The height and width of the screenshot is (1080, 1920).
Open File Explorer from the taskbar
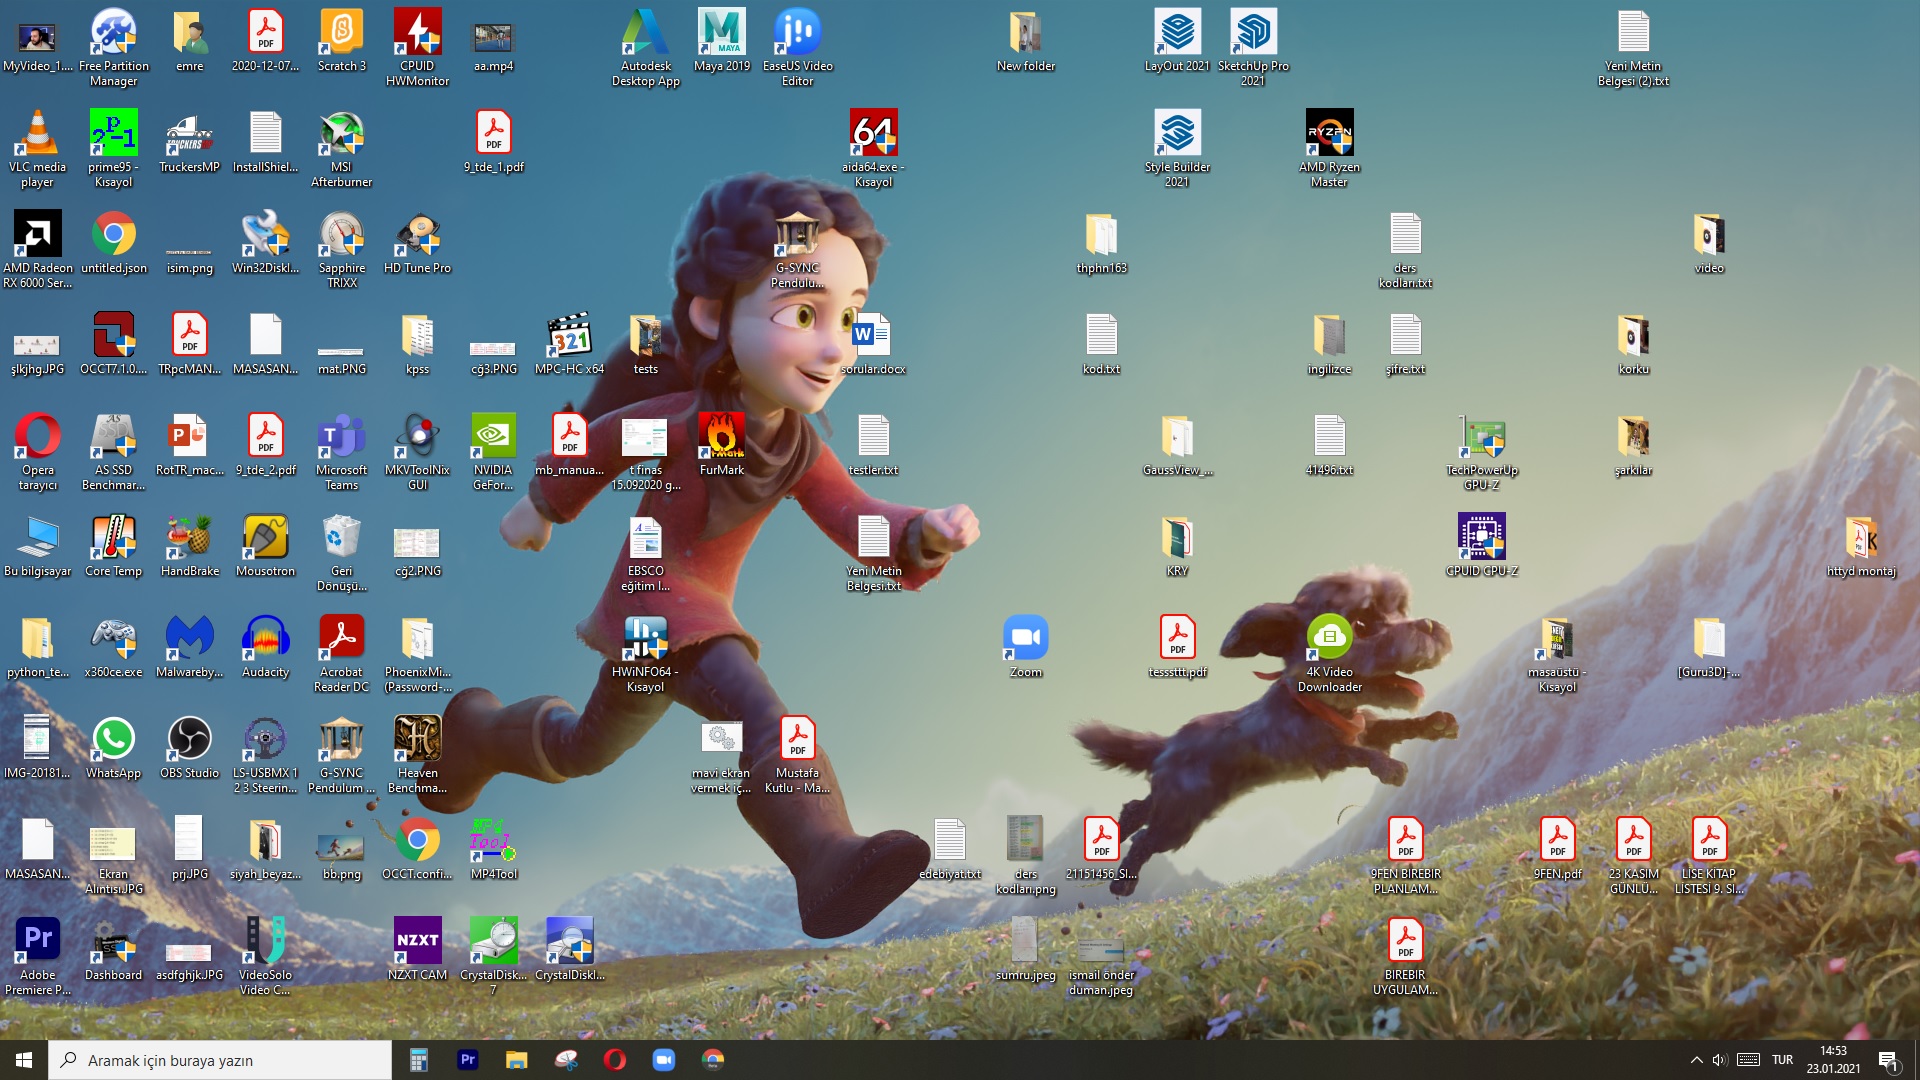(x=516, y=1060)
